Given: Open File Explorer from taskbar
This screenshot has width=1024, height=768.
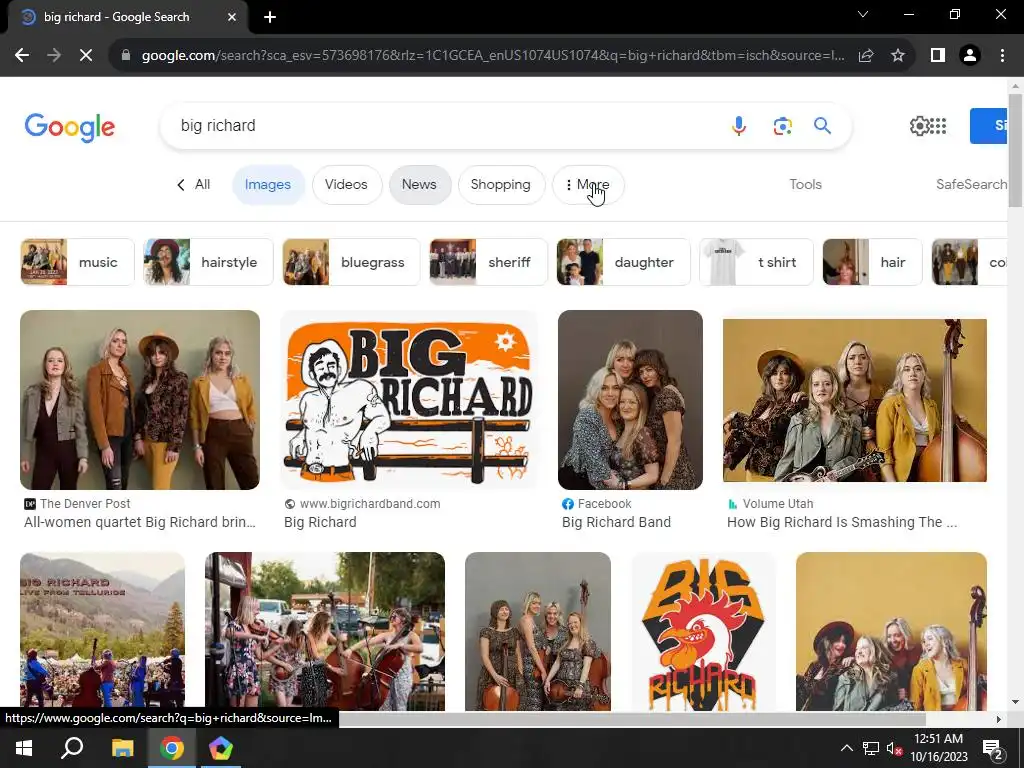Looking at the screenshot, I should [122, 748].
